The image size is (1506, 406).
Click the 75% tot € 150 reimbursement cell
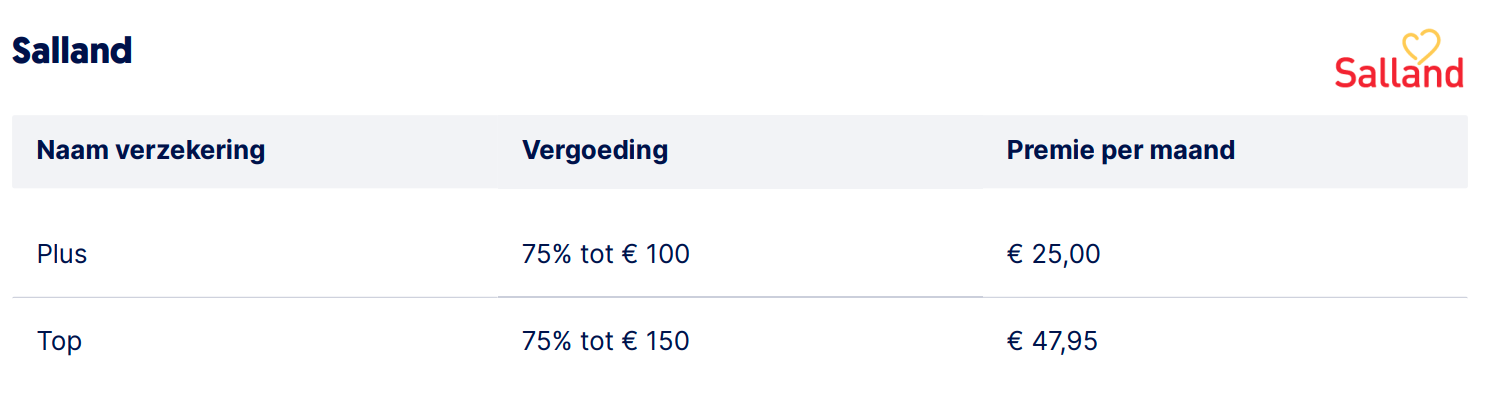click(x=605, y=341)
